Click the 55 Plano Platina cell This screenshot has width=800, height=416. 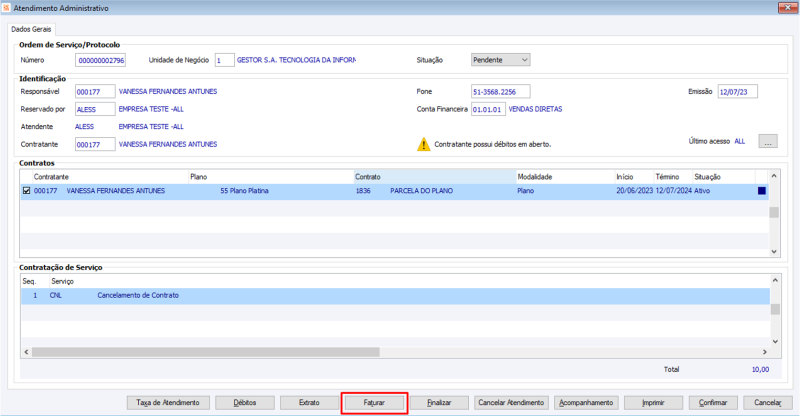point(244,191)
